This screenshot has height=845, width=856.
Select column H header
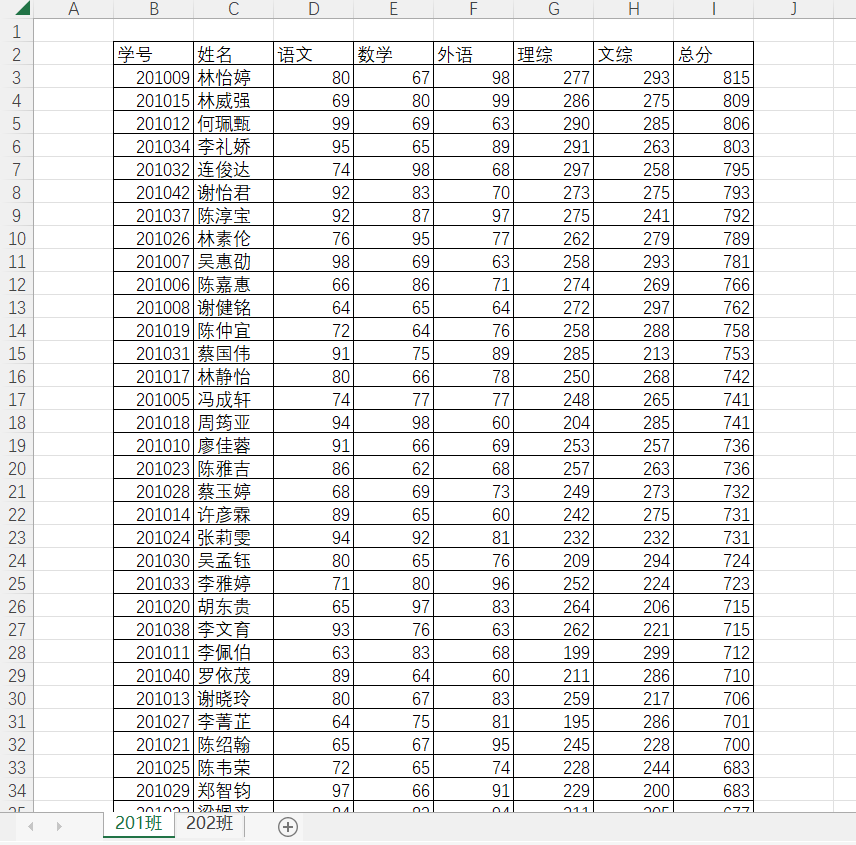pos(633,9)
